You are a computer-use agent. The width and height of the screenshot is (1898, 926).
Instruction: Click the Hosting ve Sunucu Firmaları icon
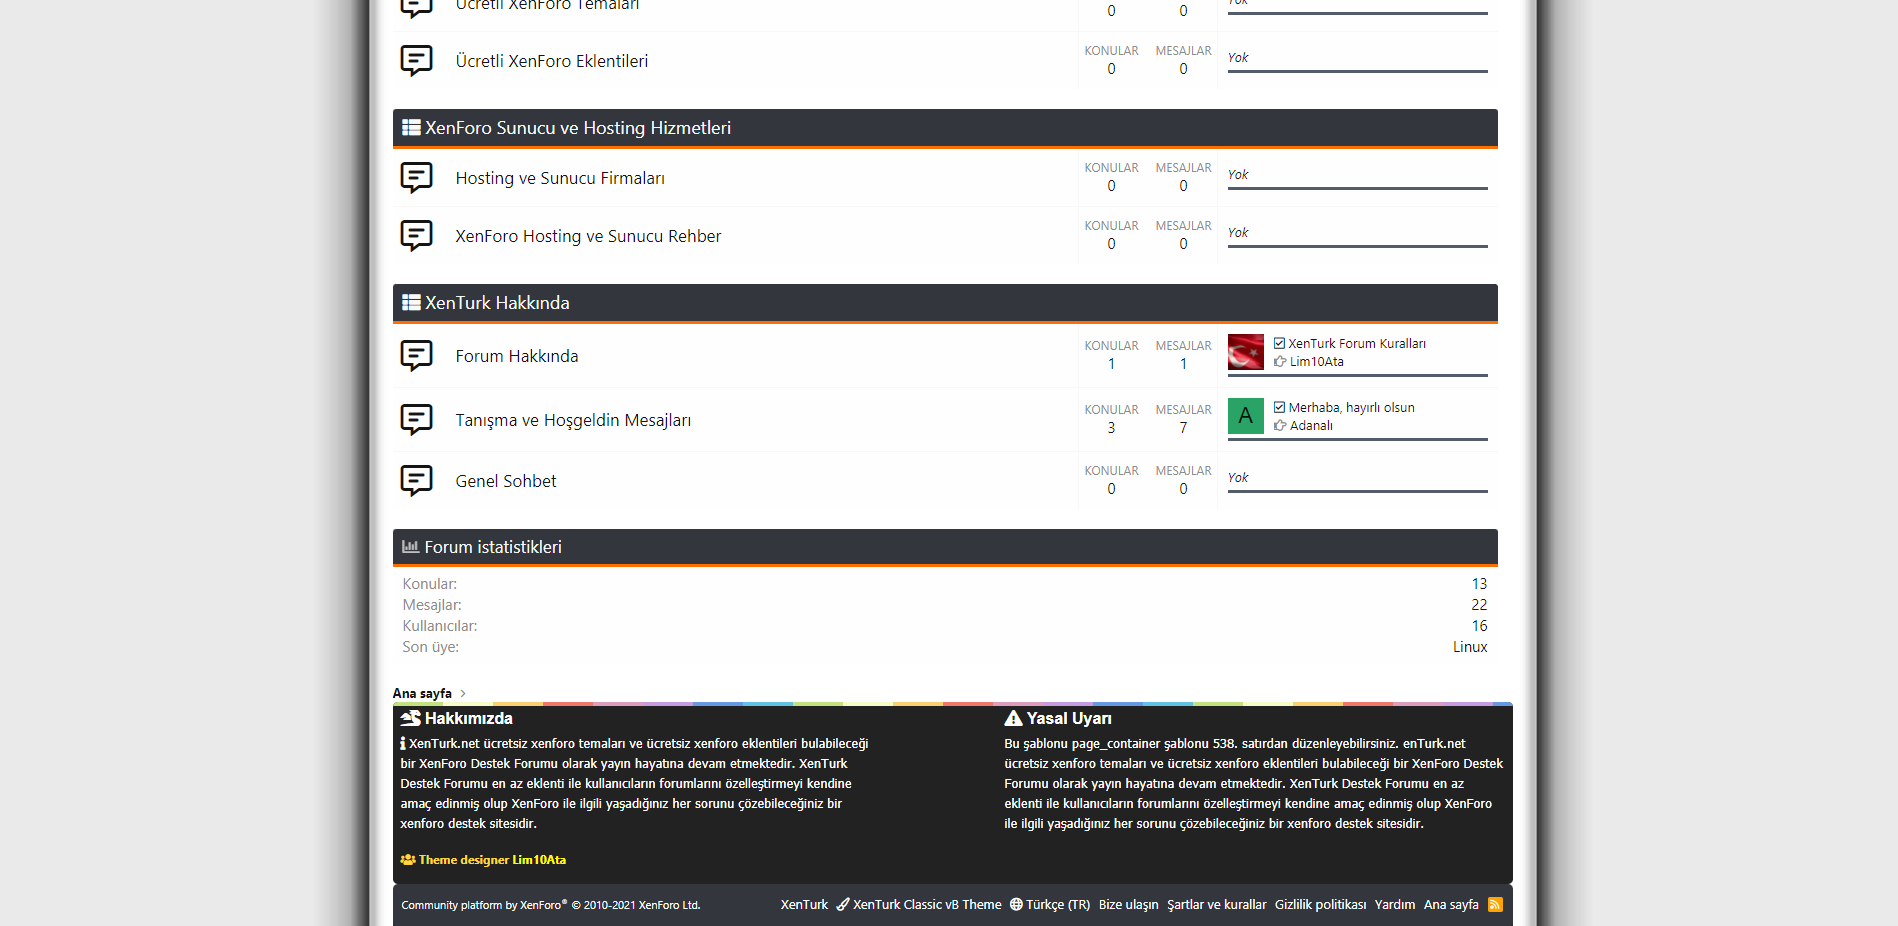point(416,178)
